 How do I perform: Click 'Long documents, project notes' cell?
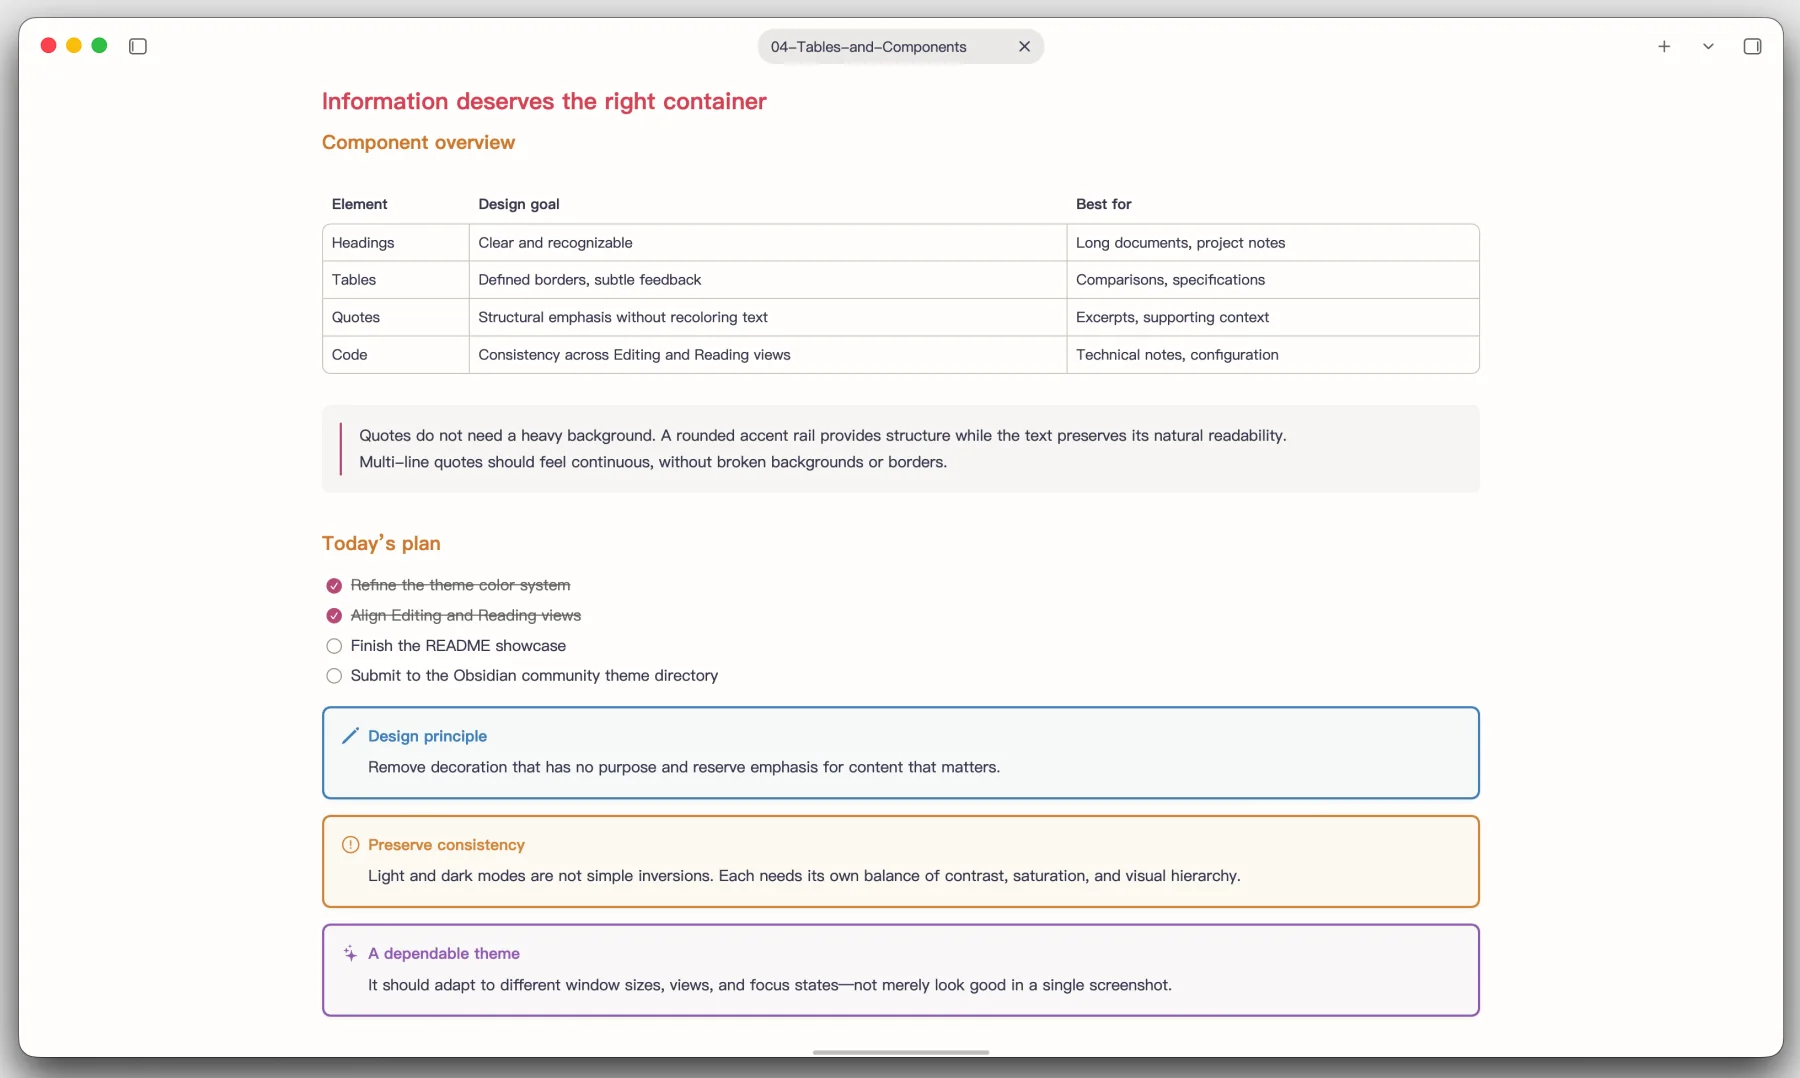(x=1273, y=243)
